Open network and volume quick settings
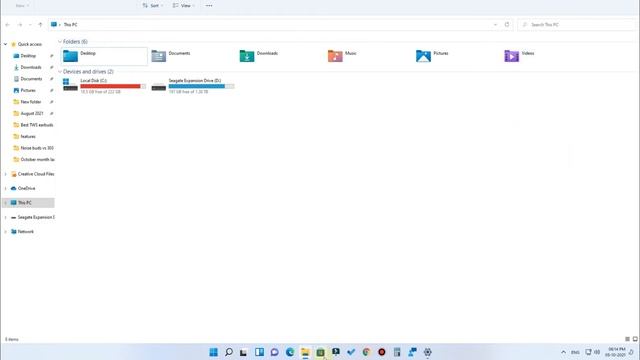The width and height of the screenshot is (640, 360). tap(593, 352)
